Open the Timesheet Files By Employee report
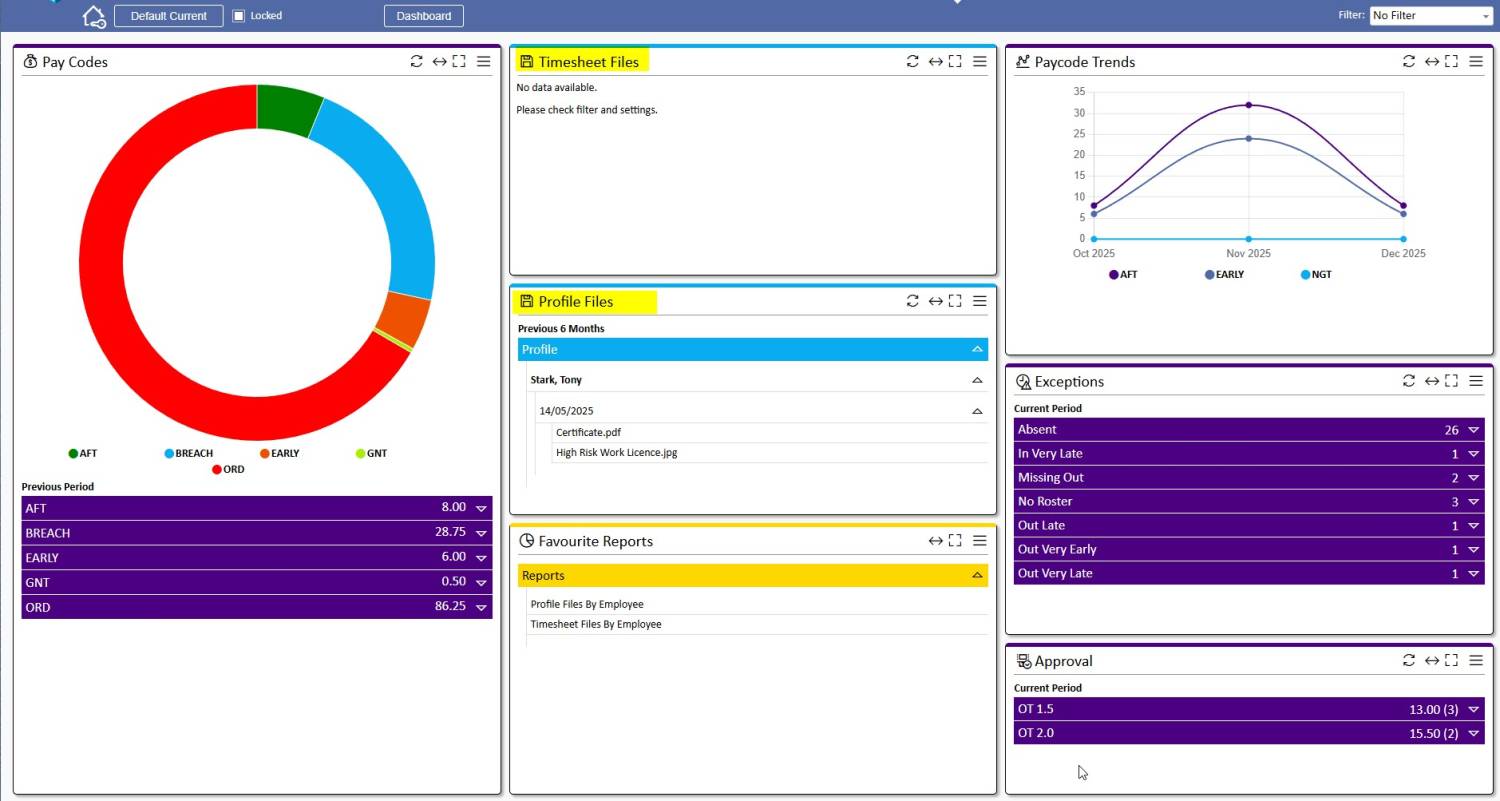Image resolution: width=1500 pixels, height=801 pixels. point(596,624)
